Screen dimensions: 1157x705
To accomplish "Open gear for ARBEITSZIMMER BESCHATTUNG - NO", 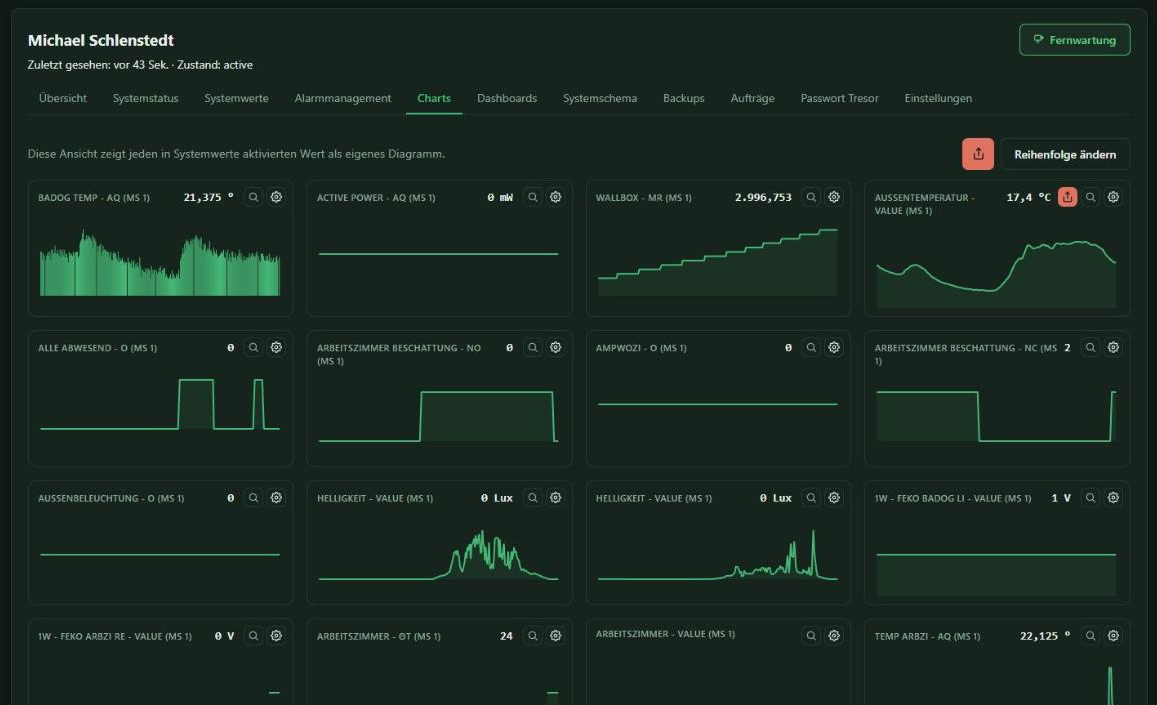I will coord(556,347).
